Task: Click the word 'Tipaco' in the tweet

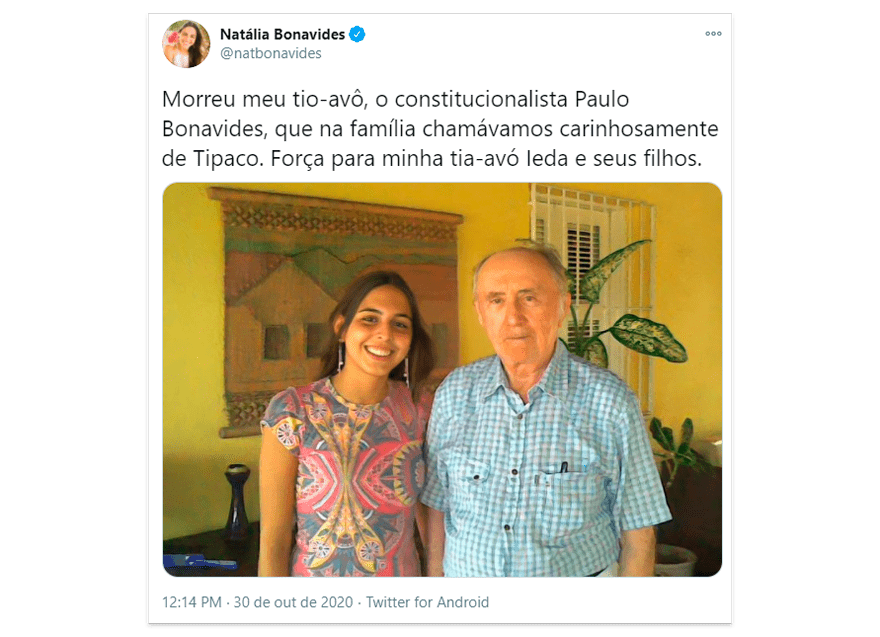Action: [228, 159]
